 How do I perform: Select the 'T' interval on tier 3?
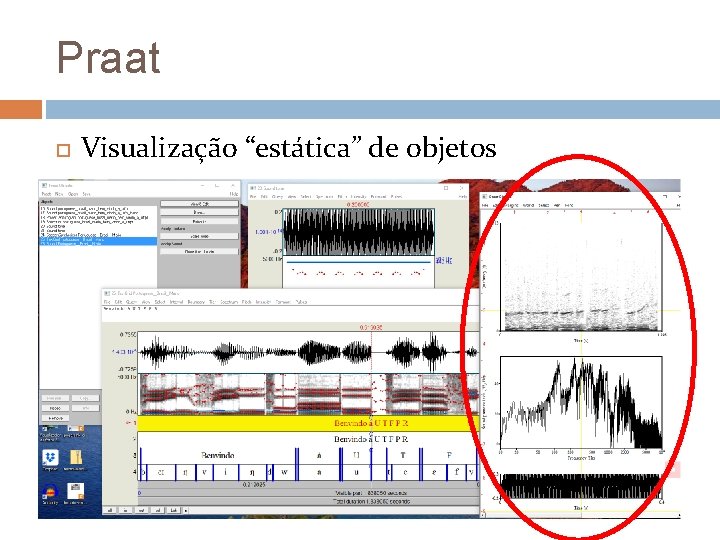coord(403,455)
